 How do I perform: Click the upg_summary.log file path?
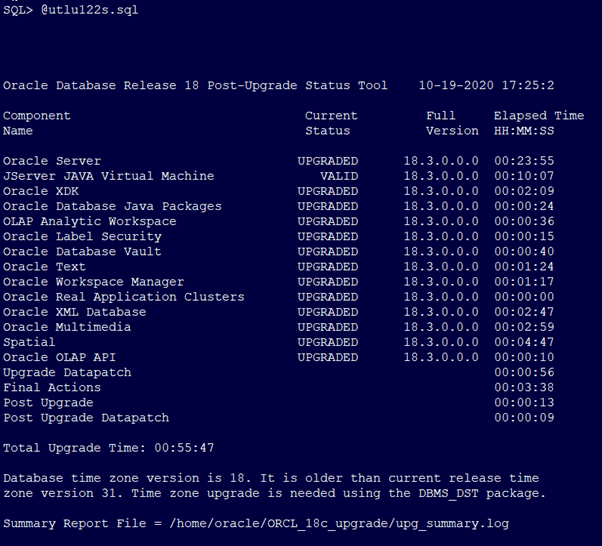pos(339,524)
